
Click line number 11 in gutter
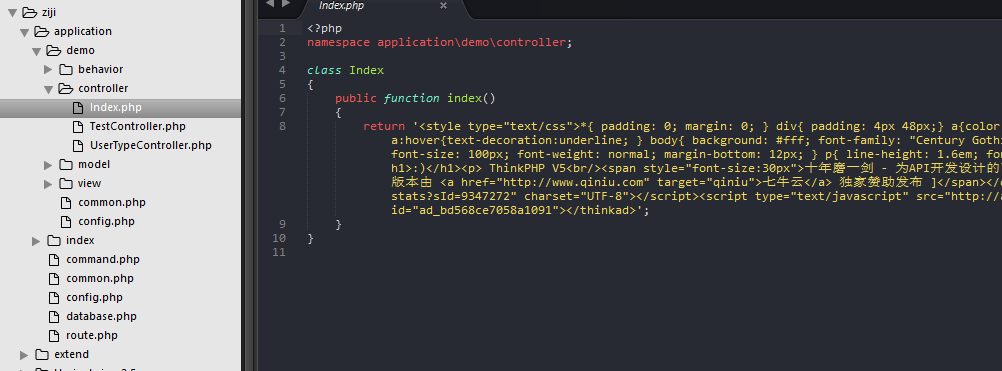tap(279, 252)
